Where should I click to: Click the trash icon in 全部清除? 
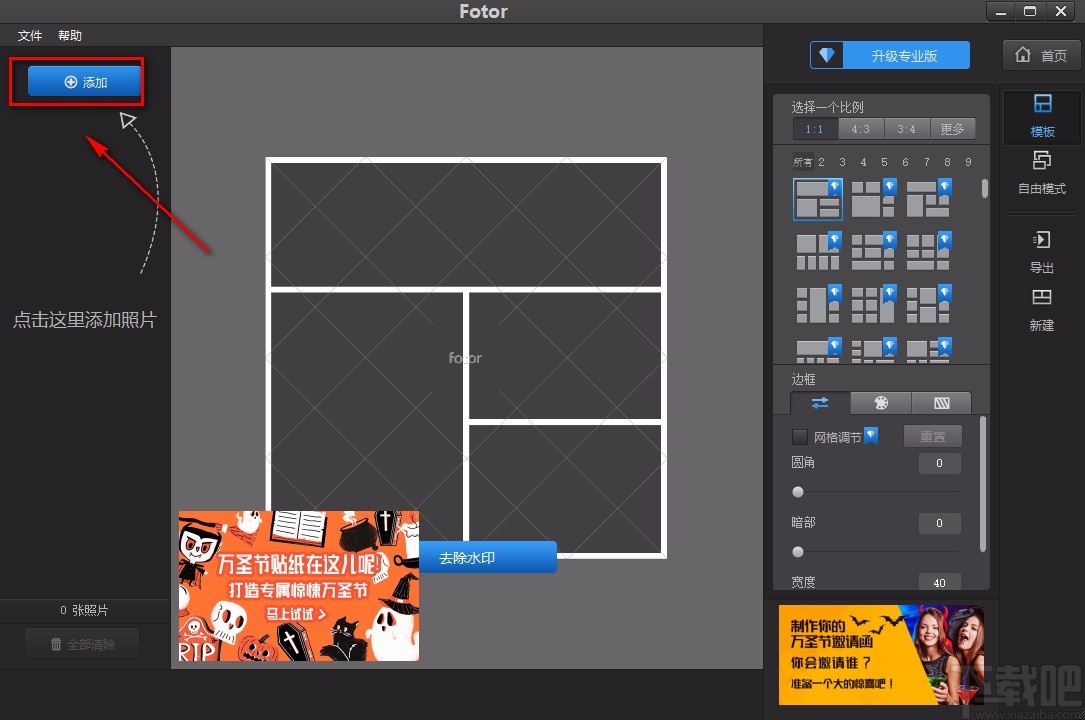[56, 644]
